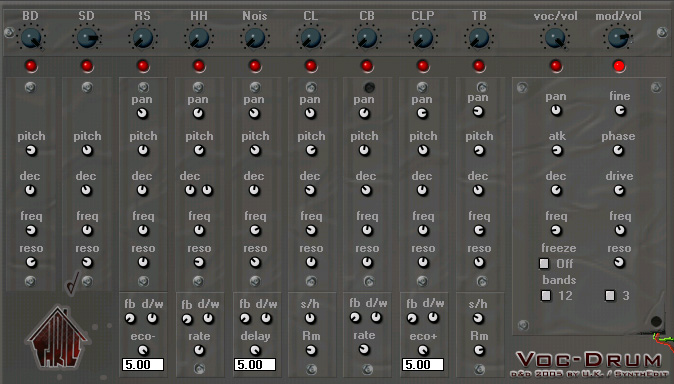Toggle the red LED under TB
674x384 pixels.
pyautogui.click(x=478, y=66)
